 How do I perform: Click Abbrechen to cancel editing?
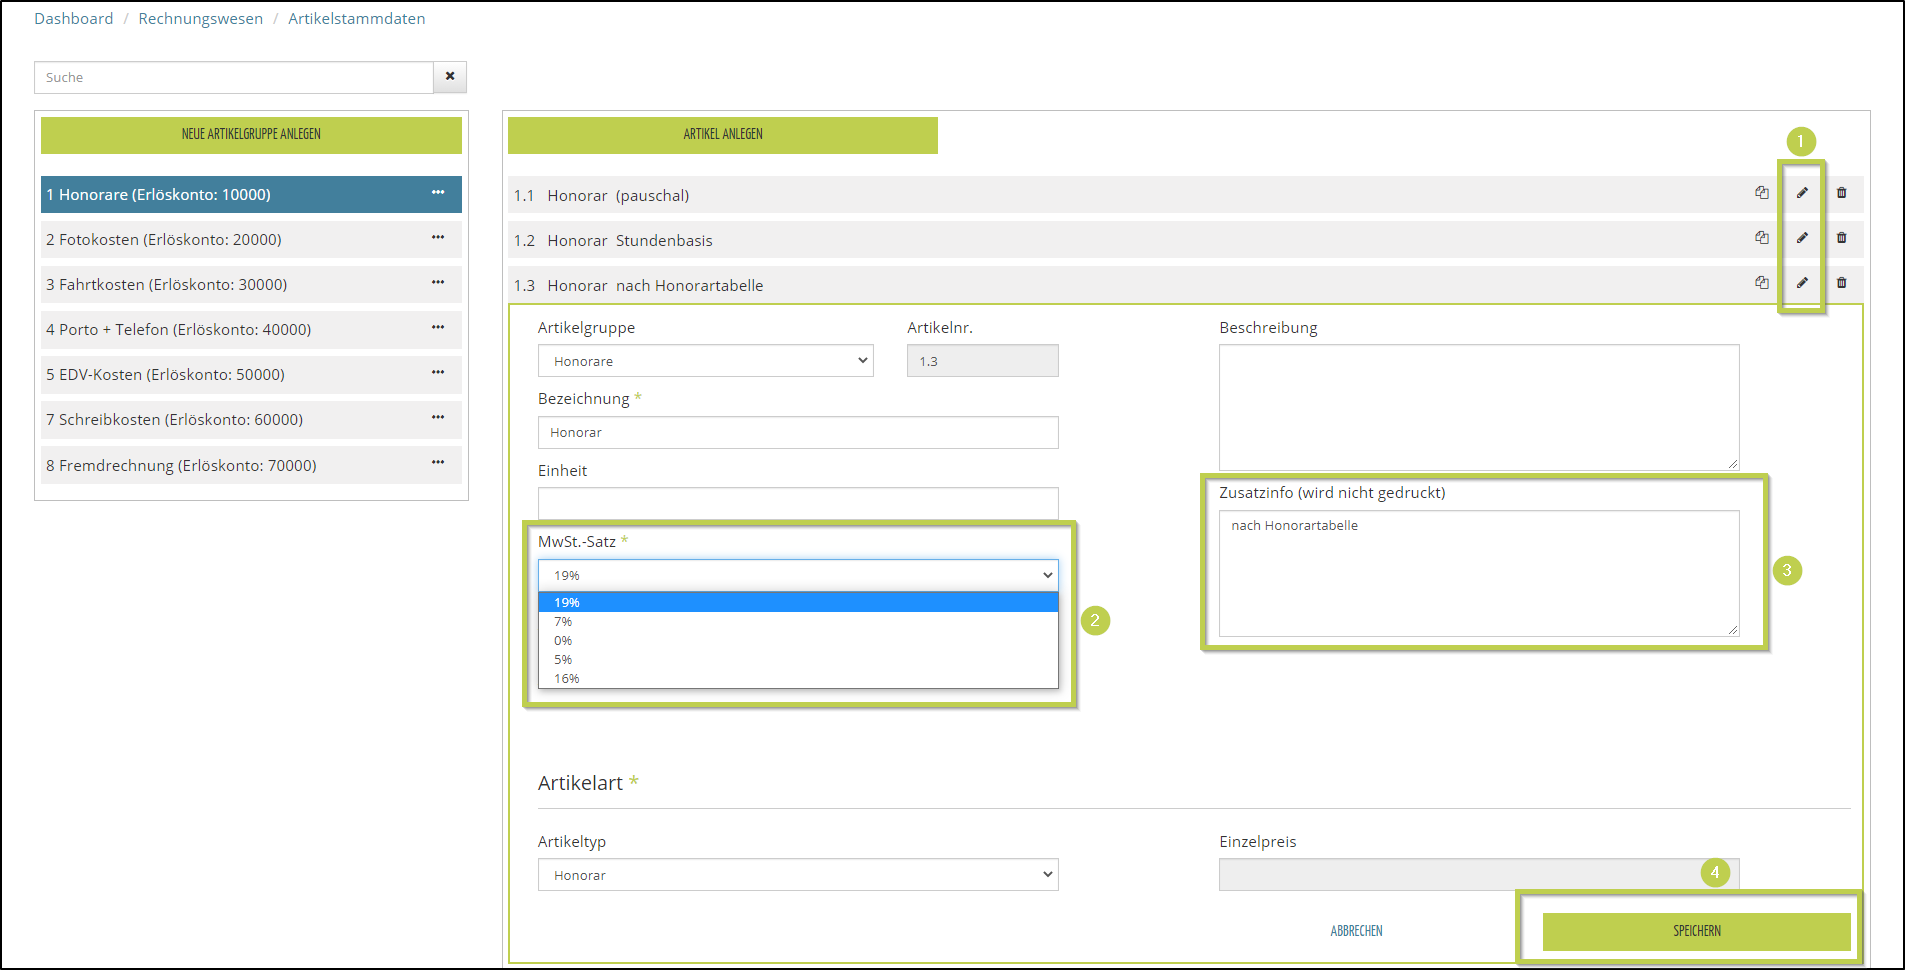click(1356, 931)
